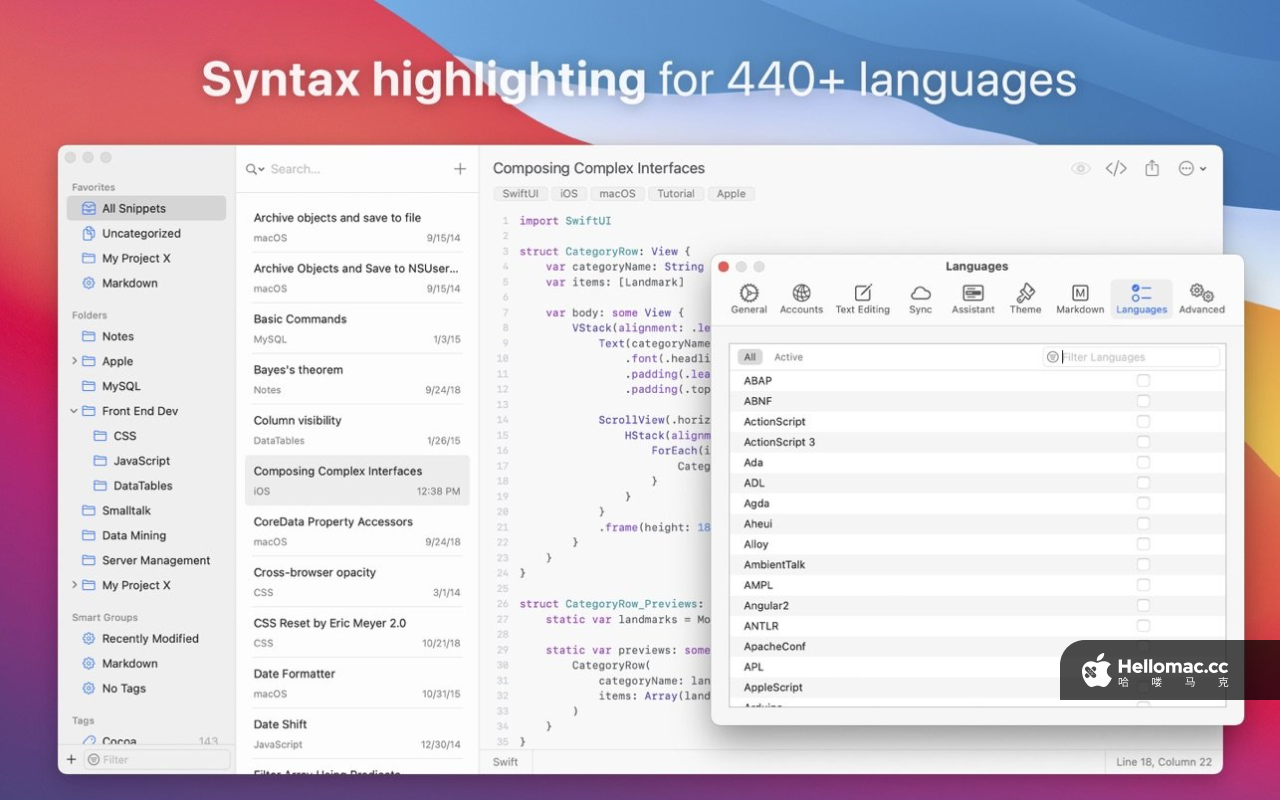The height and width of the screenshot is (800, 1280).
Task: Open the Advanced preferences tab
Action: click(1201, 299)
